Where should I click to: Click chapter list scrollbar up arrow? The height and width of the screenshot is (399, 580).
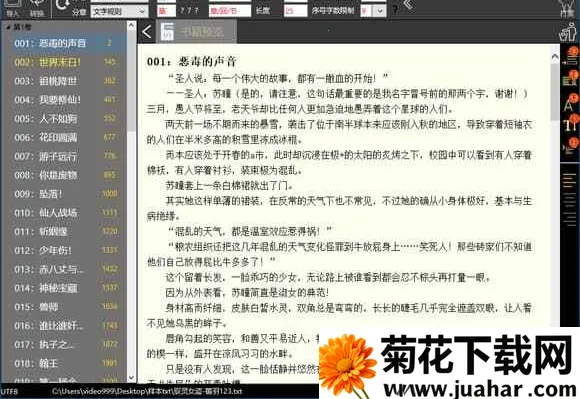click(131, 26)
